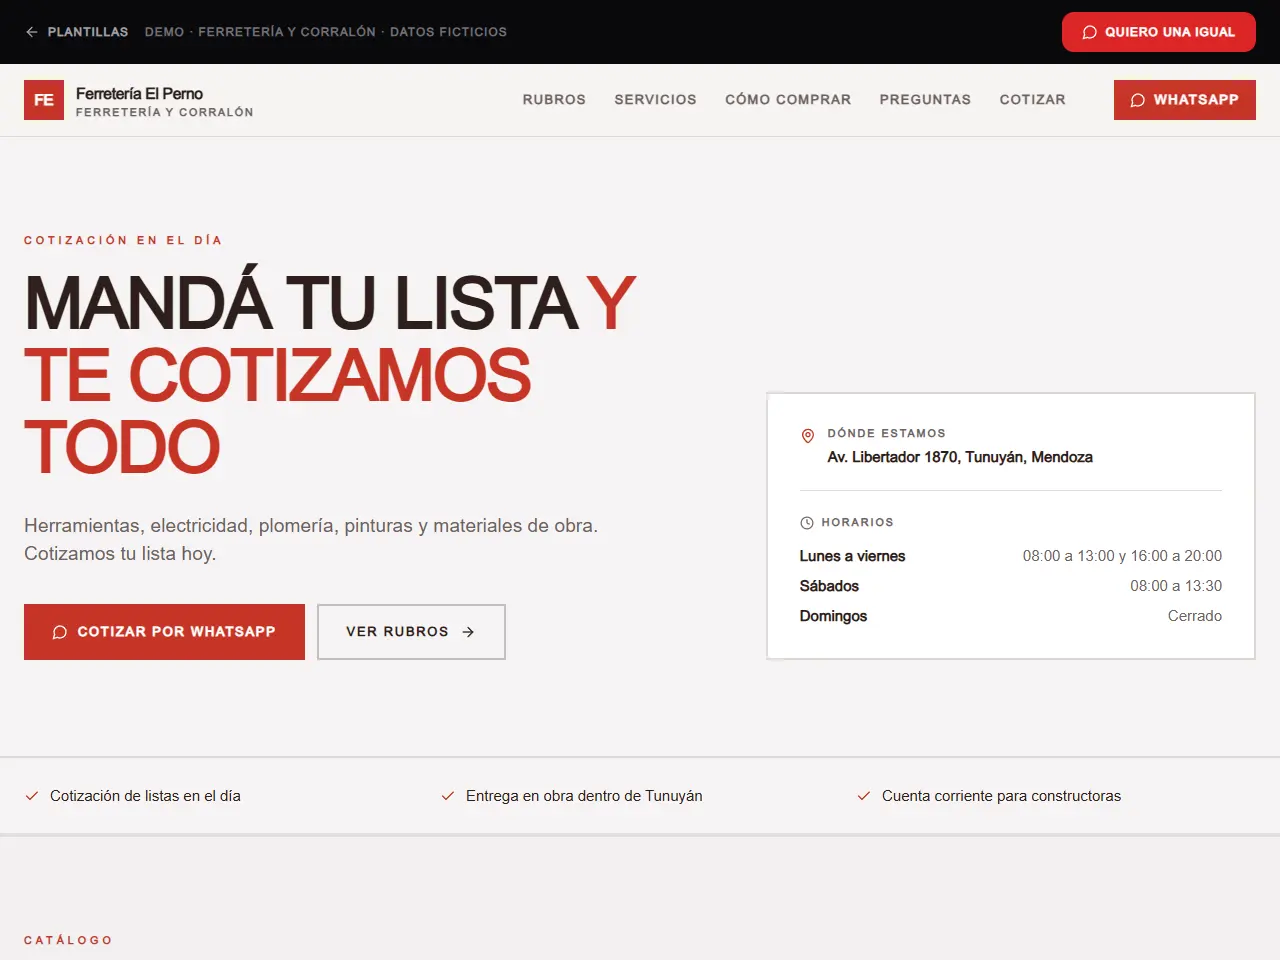
Task: Click the text 'Cotización de listas en el día'
Action: point(145,796)
